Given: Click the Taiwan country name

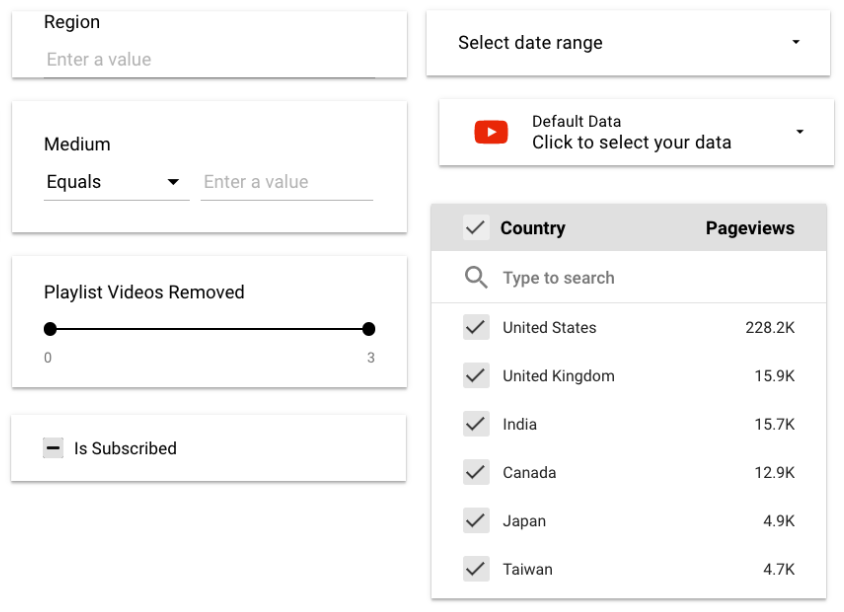Looking at the screenshot, I should click(x=528, y=569).
